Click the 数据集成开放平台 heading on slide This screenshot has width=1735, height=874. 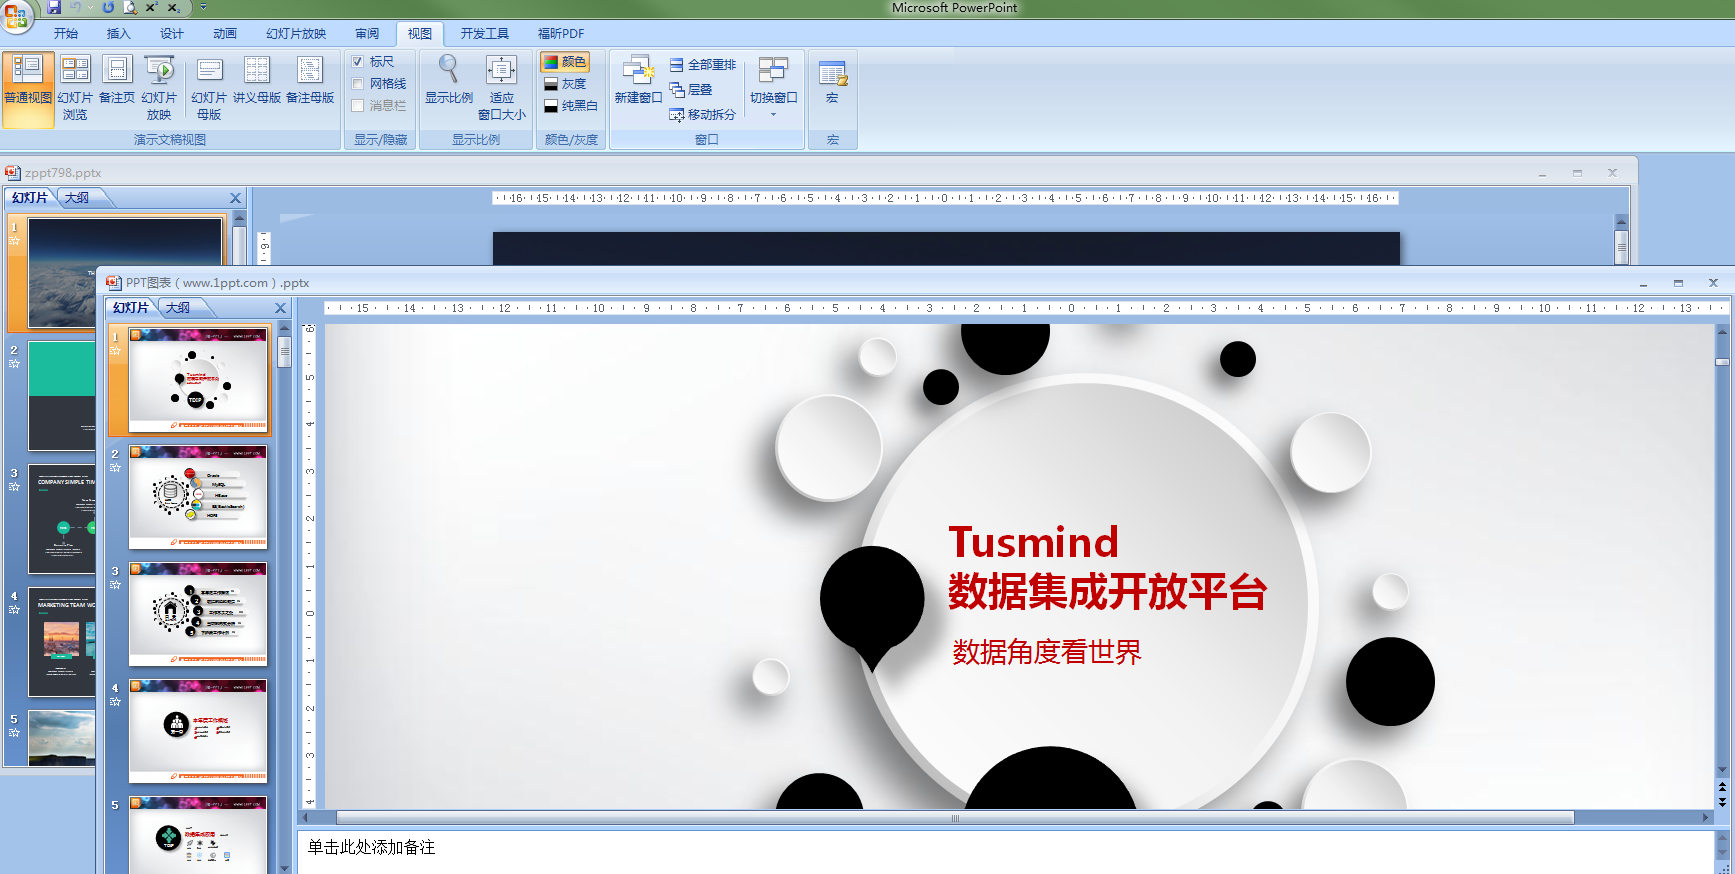1107,592
